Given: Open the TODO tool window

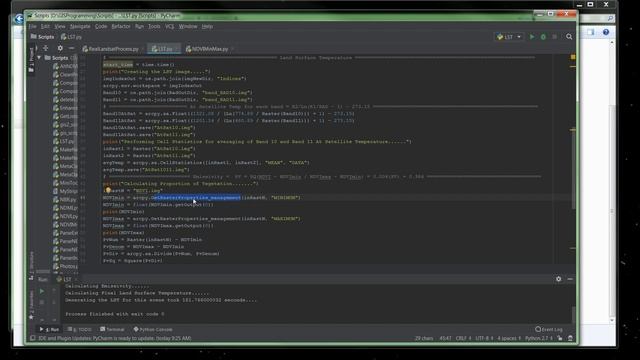Looking at the screenshot, I should tap(80, 329).
